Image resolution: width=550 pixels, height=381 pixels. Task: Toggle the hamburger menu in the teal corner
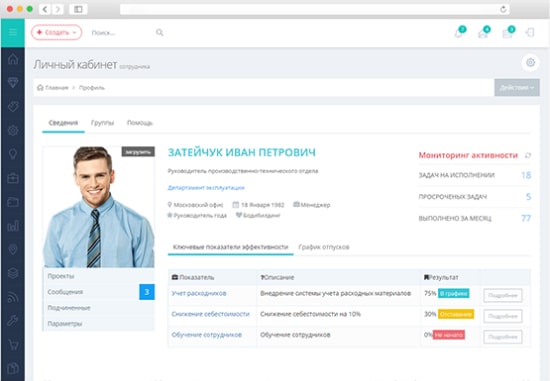(13, 33)
